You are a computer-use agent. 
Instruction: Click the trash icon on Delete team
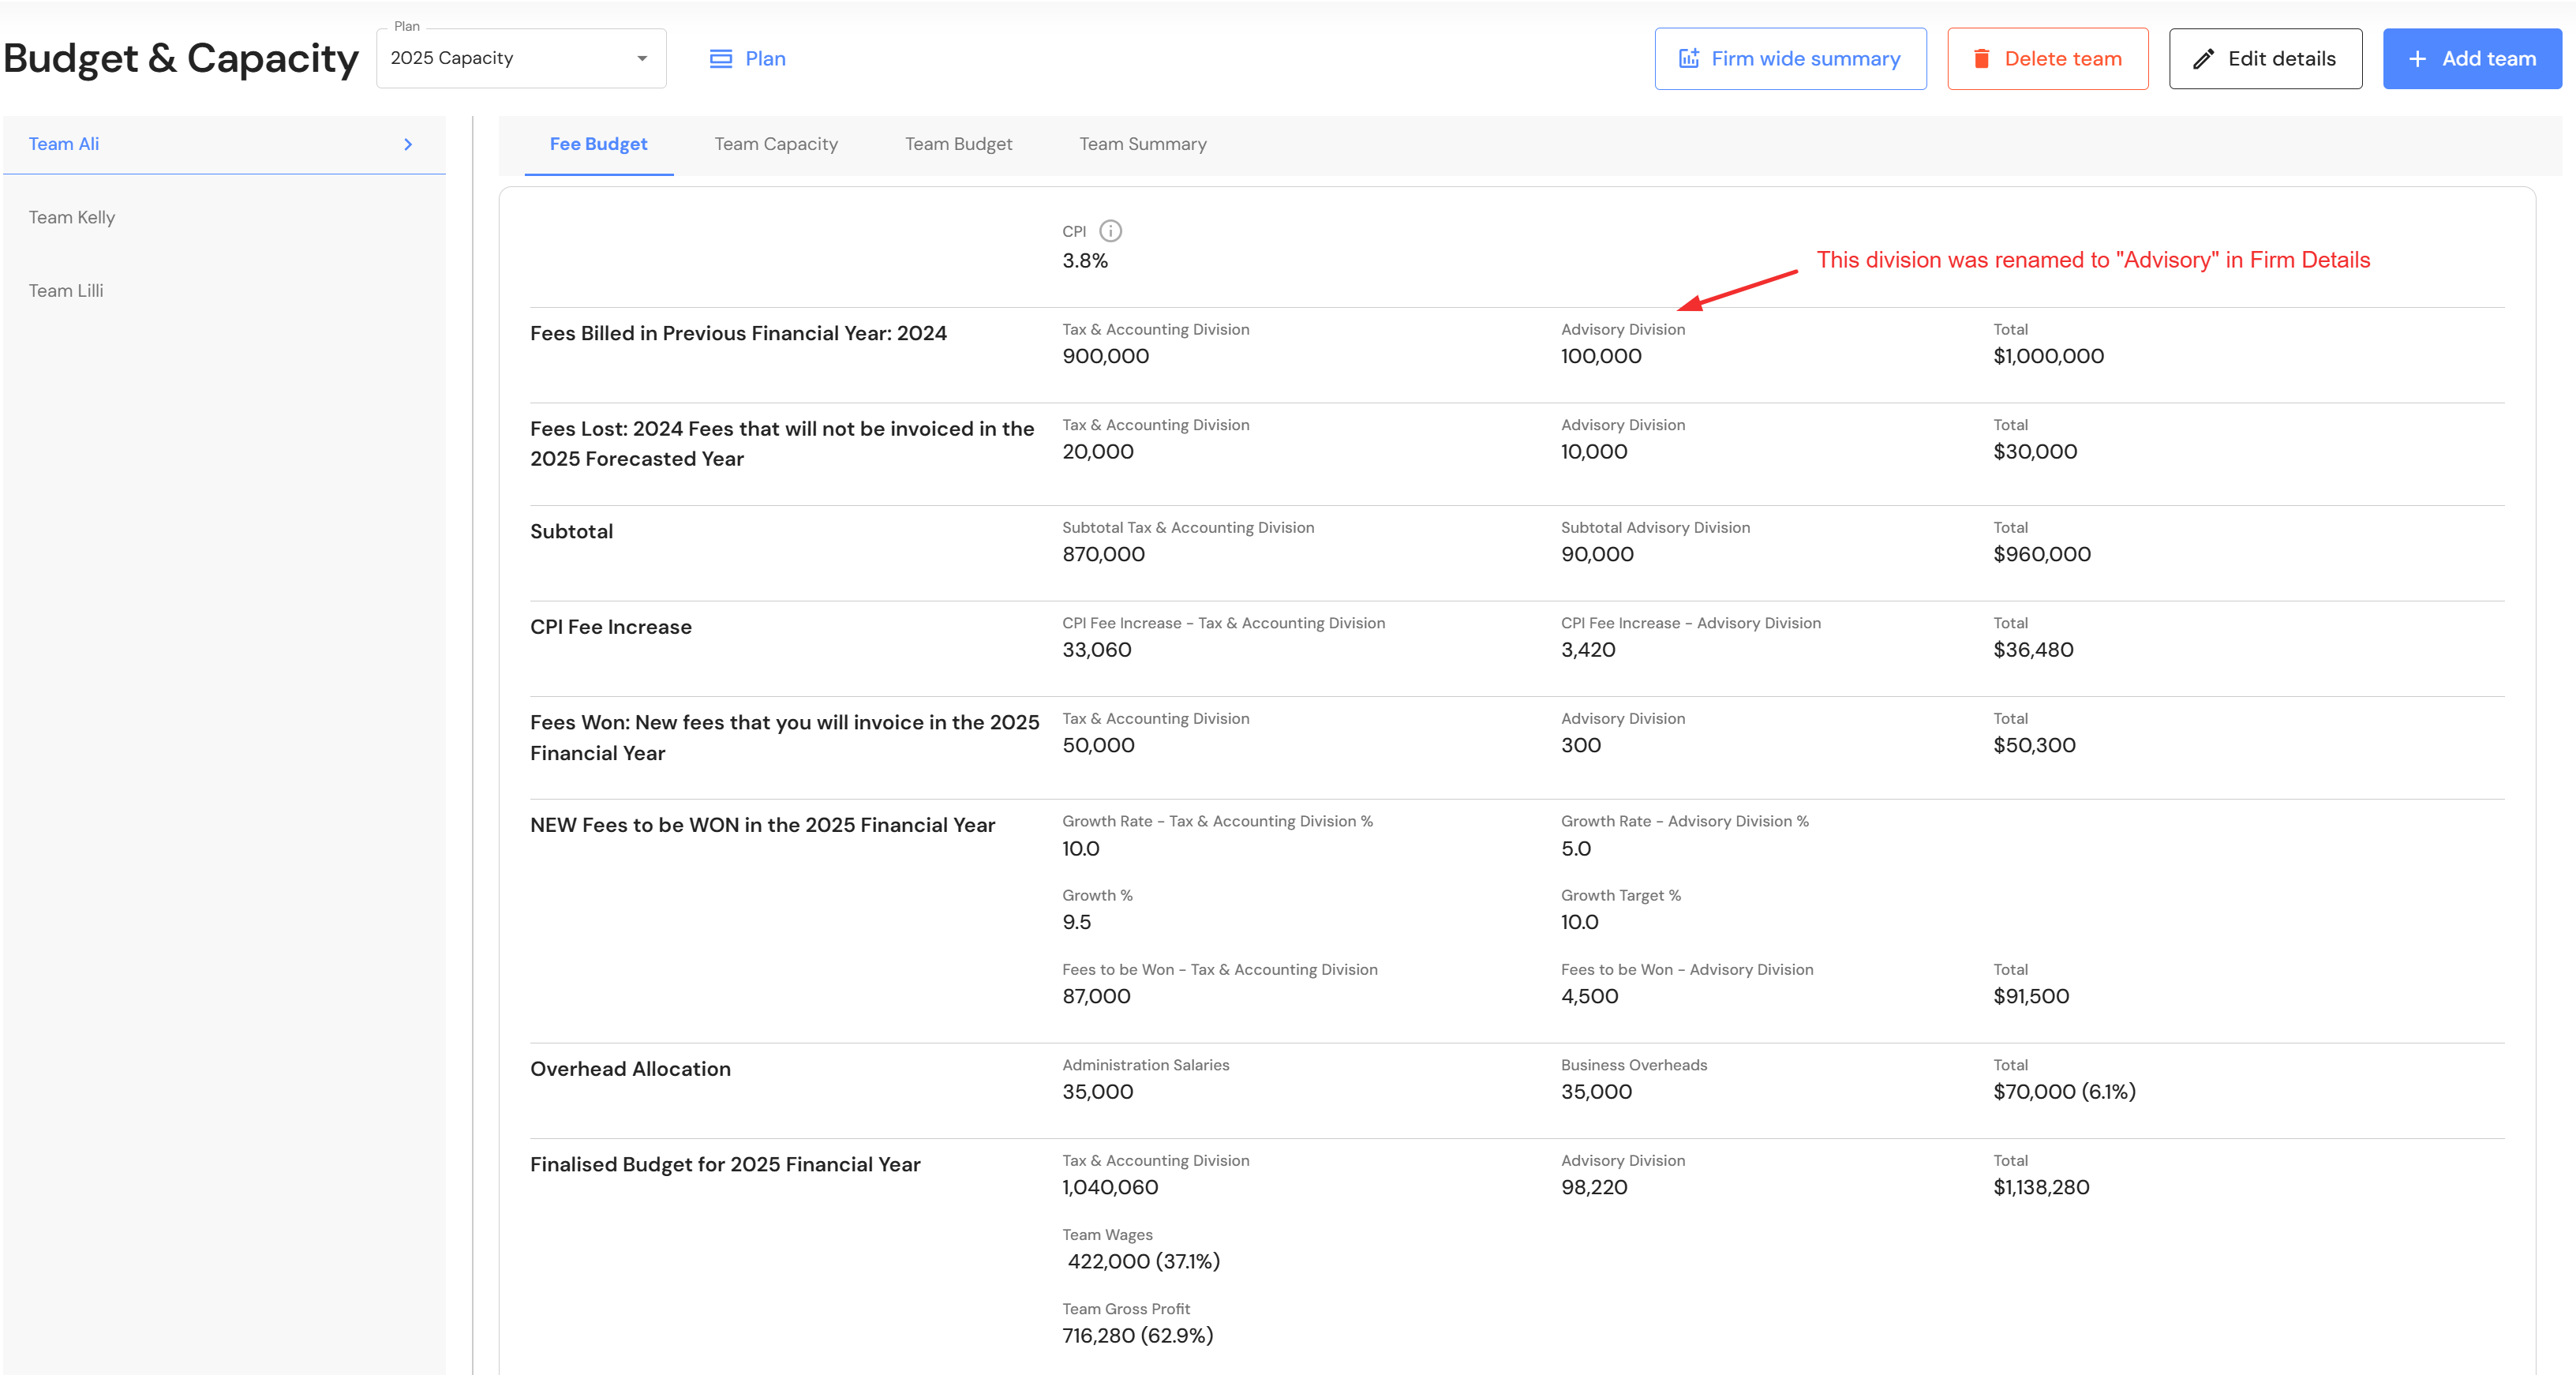tap(1981, 59)
